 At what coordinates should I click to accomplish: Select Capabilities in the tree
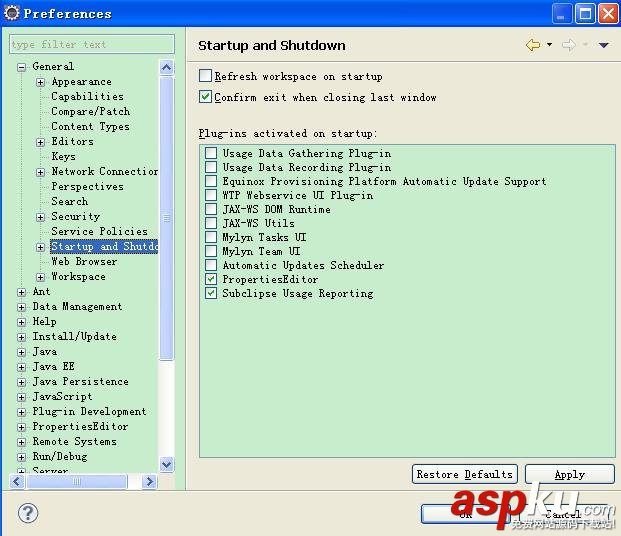coord(87,96)
